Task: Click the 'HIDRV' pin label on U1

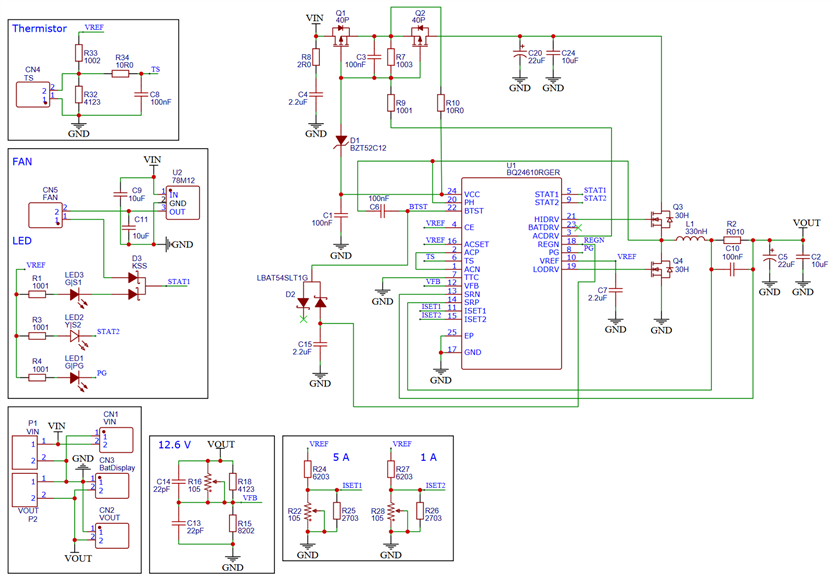Action: (547, 219)
